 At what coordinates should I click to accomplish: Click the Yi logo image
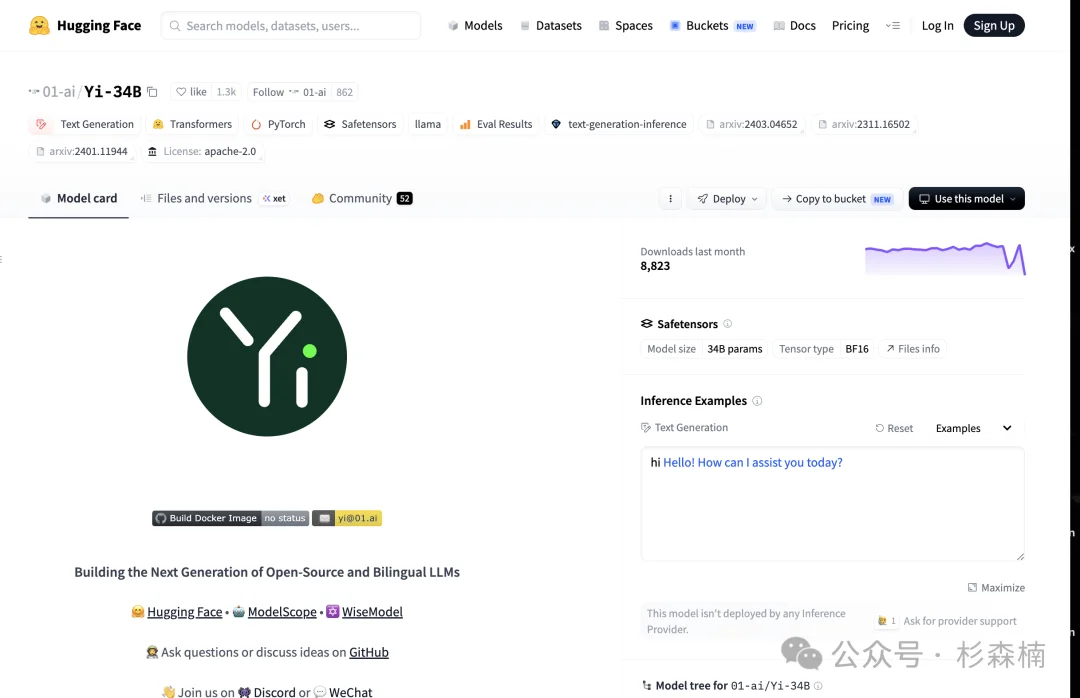click(267, 356)
